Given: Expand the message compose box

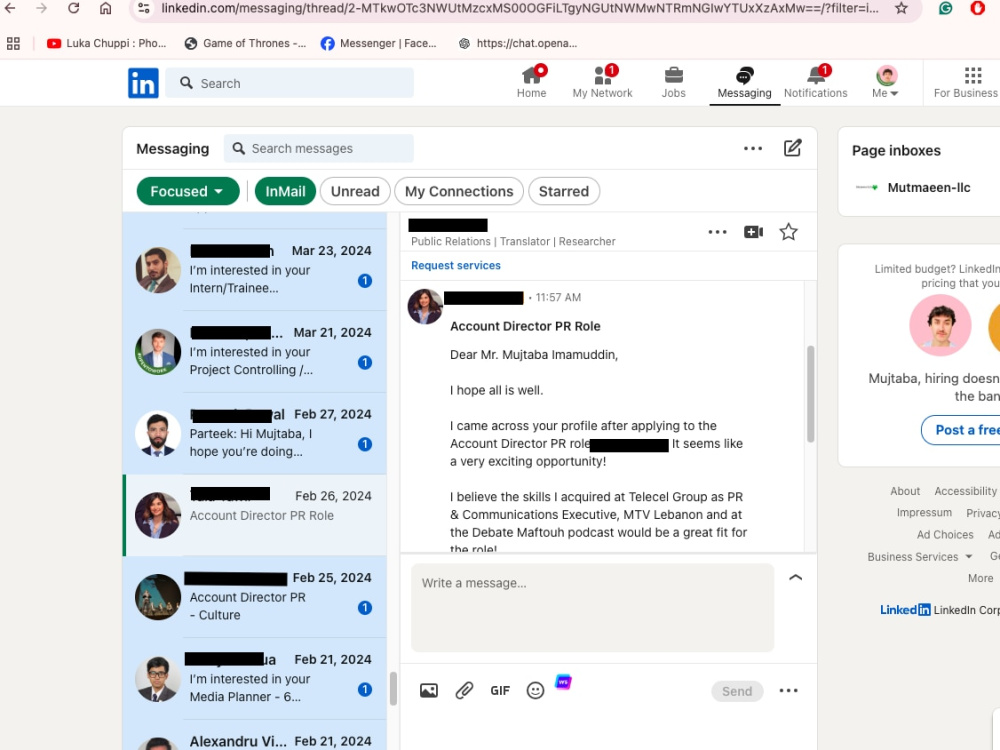Looking at the screenshot, I should pyautogui.click(x=795, y=578).
